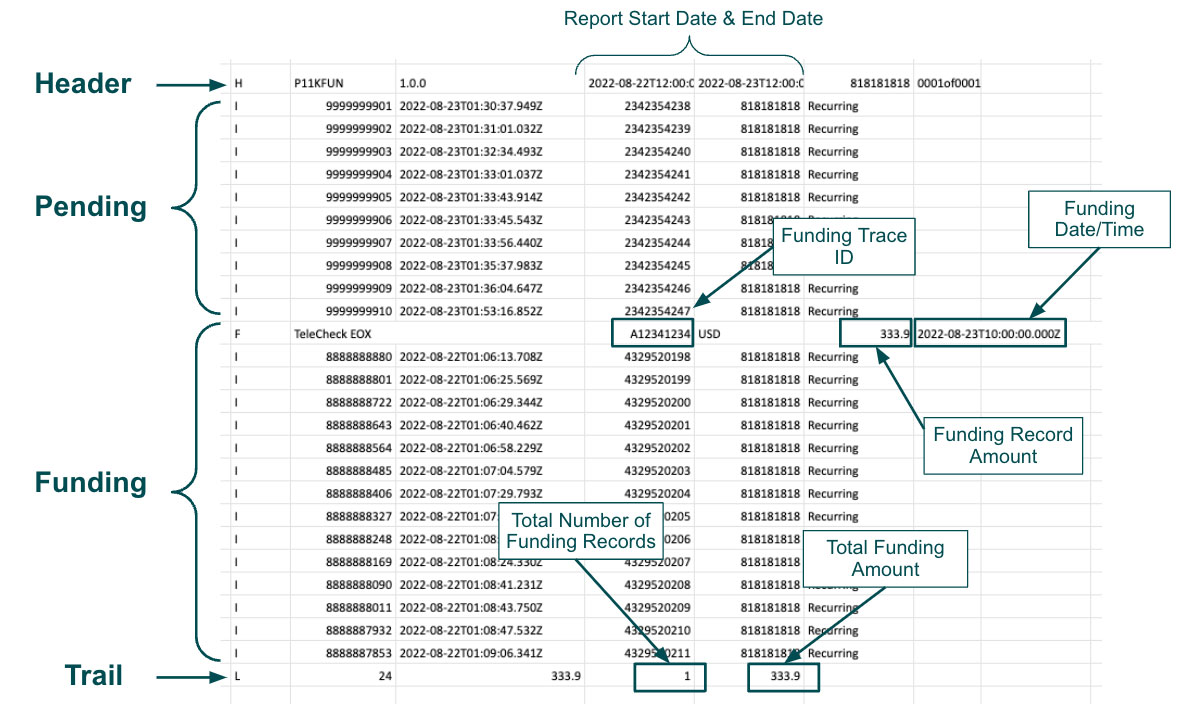Select report start date 2022-08-22T12:00:0 cell
The height and width of the screenshot is (713, 1184).
click(x=640, y=83)
